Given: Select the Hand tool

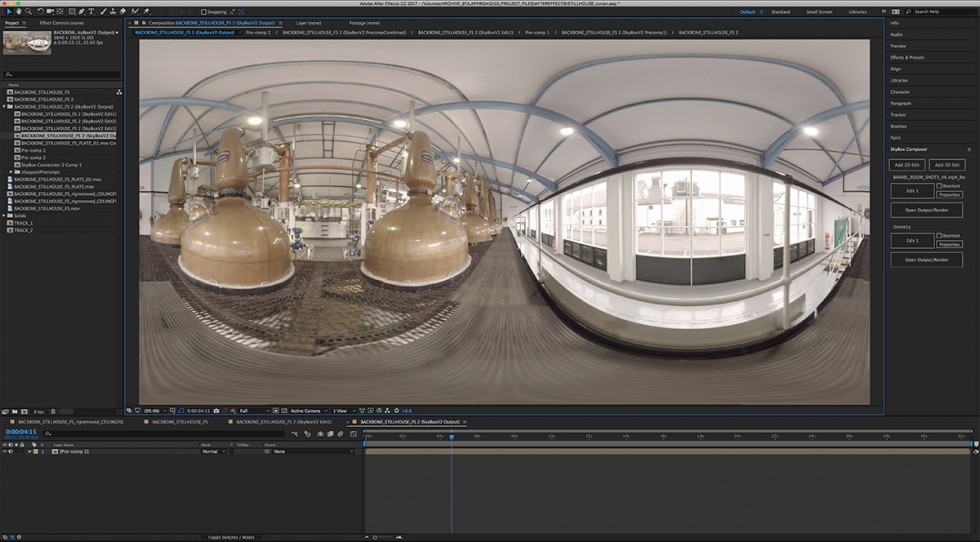Looking at the screenshot, I should click(x=17, y=11).
